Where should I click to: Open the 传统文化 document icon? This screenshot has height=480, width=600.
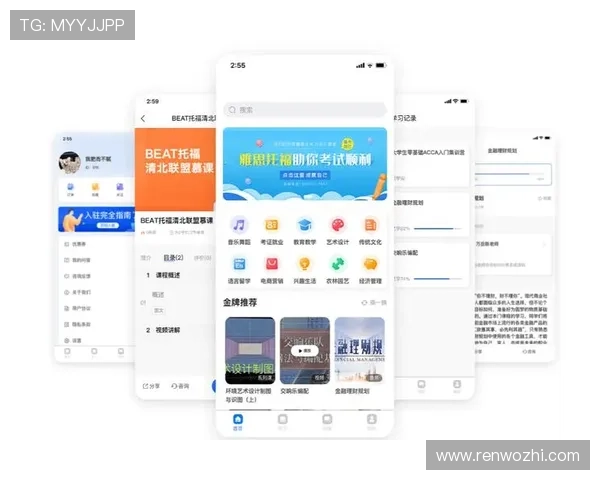[x=370, y=225]
